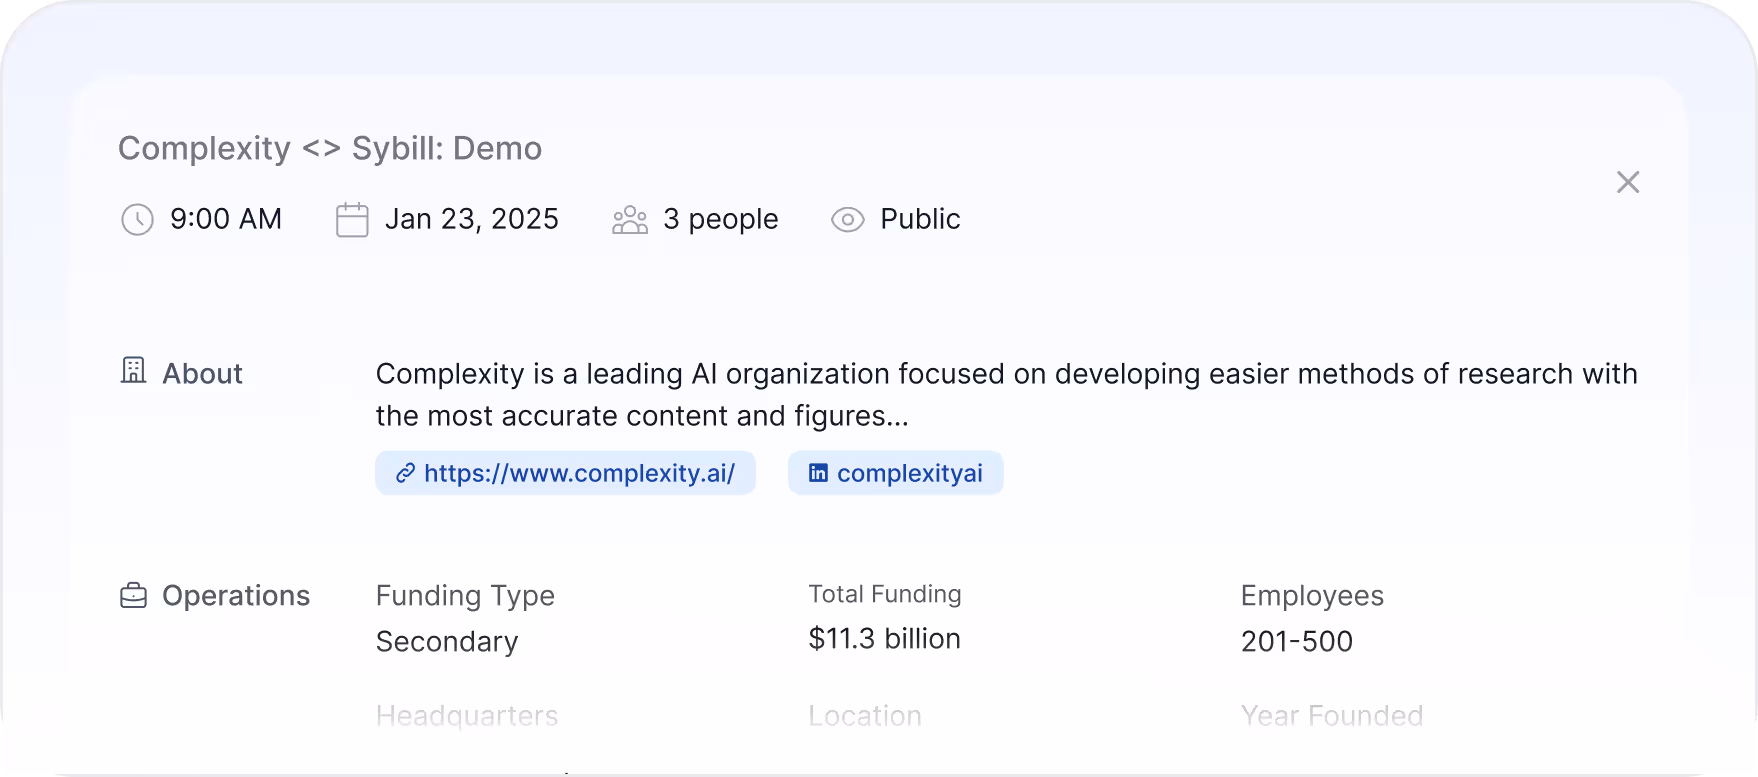This screenshot has height=777, width=1758.
Task: Click the calendar icon next to Jan 23, 2025
Action: coord(352,219)
